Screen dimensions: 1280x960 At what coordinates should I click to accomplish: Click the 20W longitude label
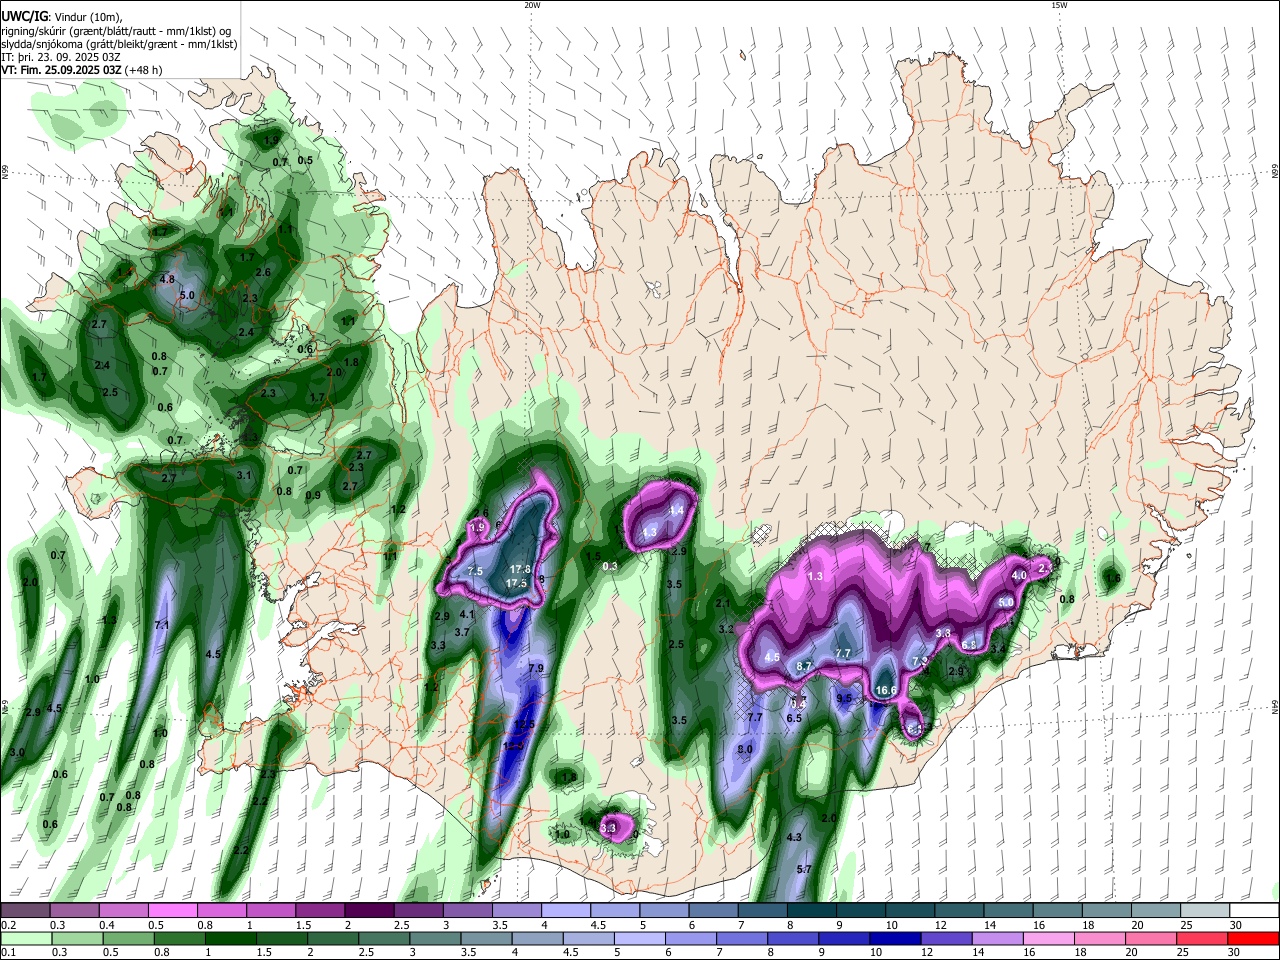[532, 5]
